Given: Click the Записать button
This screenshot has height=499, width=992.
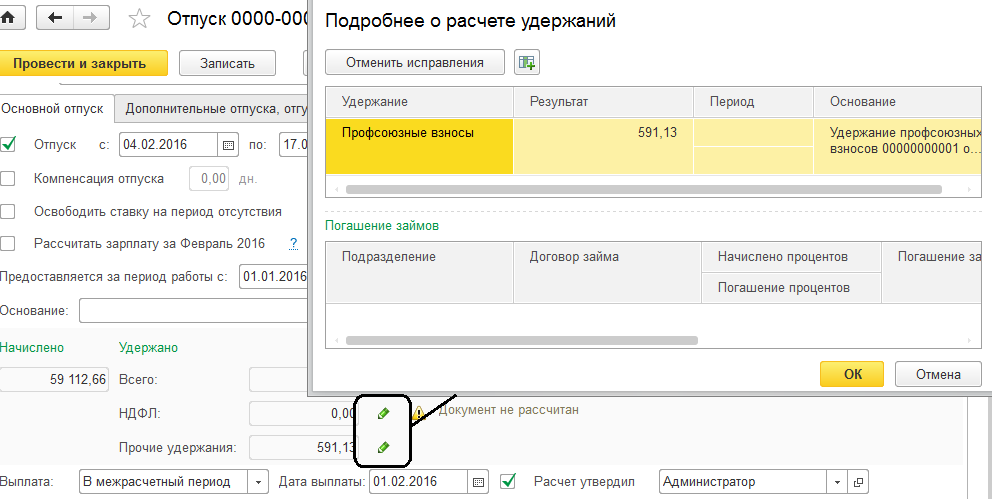Looking at the screenshot, I should click(227, 63).
